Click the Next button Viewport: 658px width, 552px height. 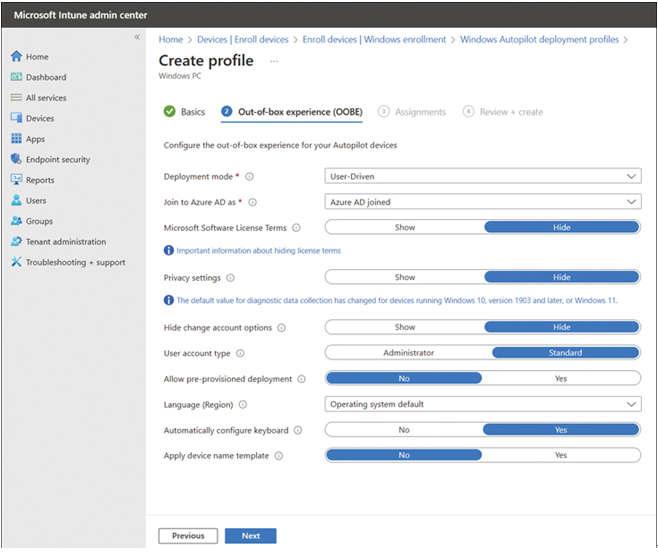click(x=251, y=536)
